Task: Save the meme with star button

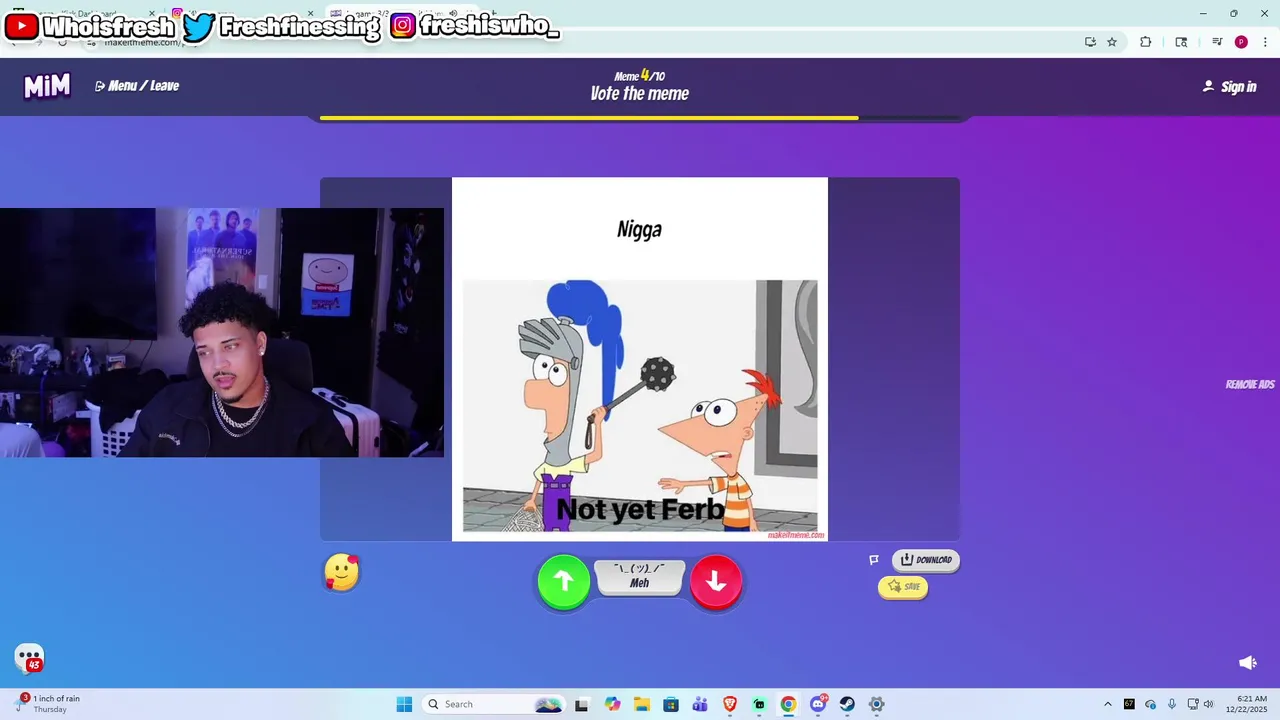Action: pos(903,587)
